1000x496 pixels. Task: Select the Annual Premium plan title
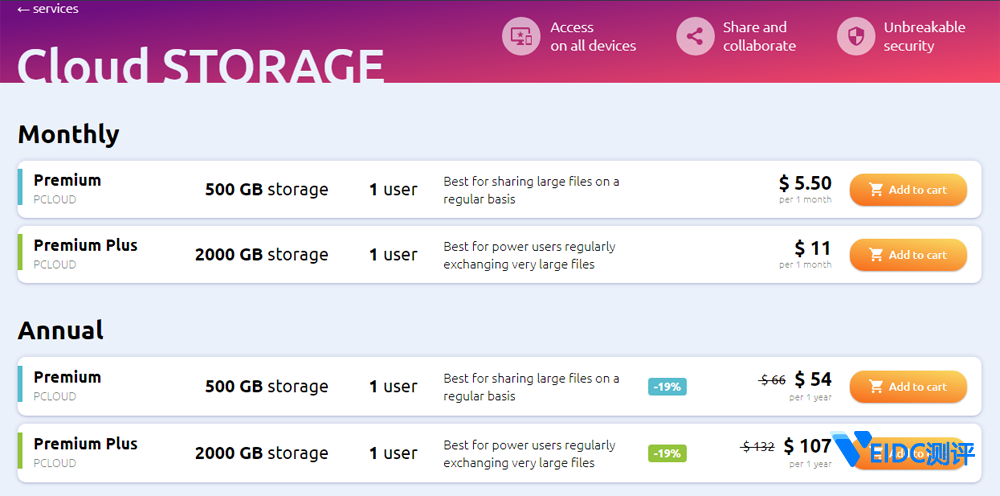67,377
